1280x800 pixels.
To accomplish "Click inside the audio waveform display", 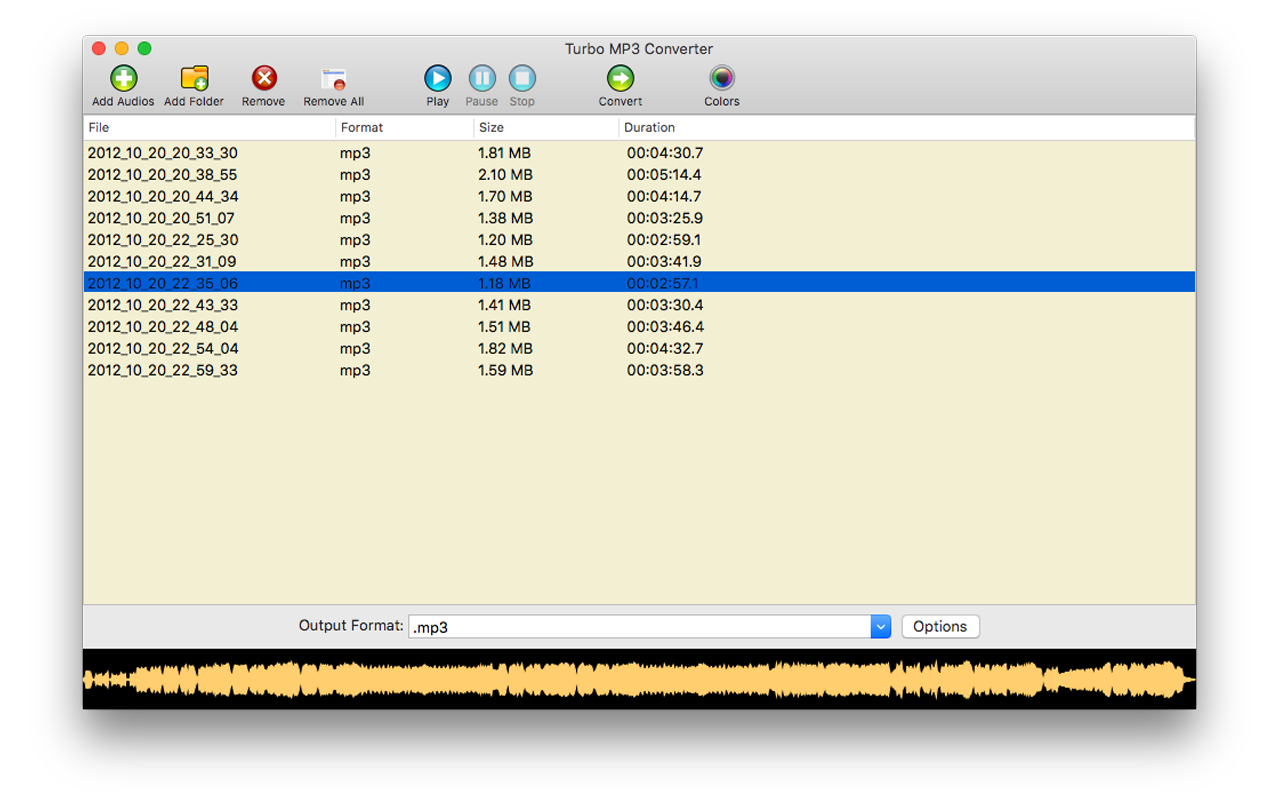I will point(639,679).
